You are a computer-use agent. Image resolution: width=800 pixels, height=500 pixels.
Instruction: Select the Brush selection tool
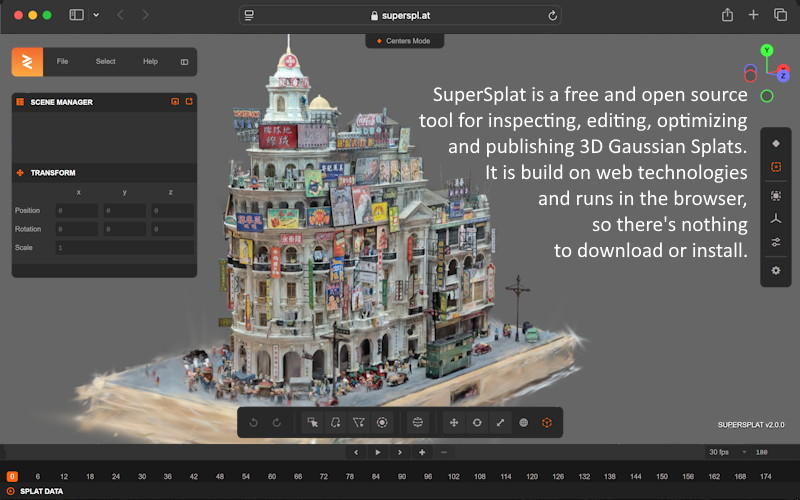(x=382, y=423)
